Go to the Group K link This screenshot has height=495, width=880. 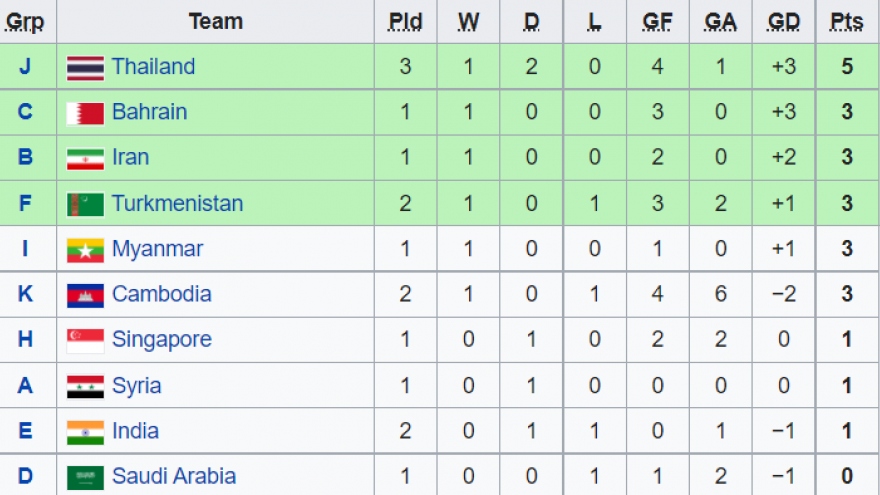tap(25, 295)
